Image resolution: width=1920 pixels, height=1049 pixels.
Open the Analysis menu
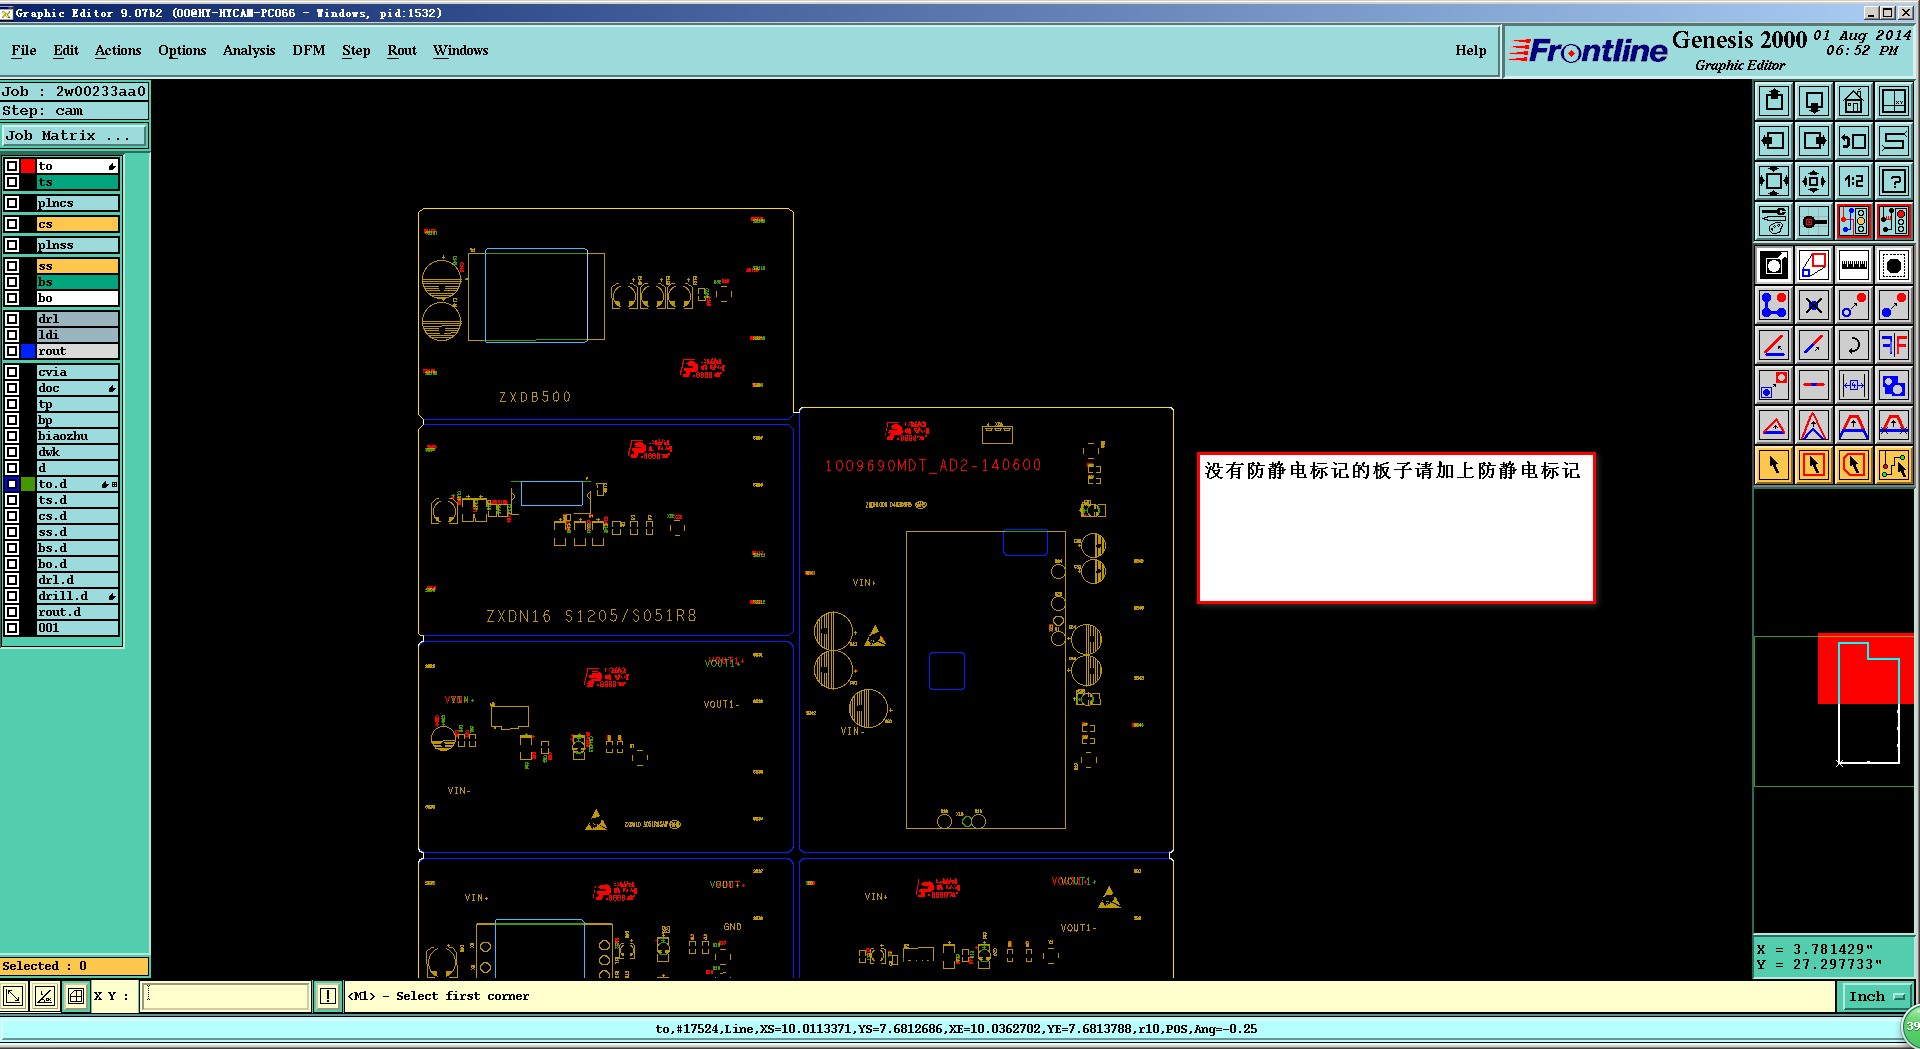point(249,50)
